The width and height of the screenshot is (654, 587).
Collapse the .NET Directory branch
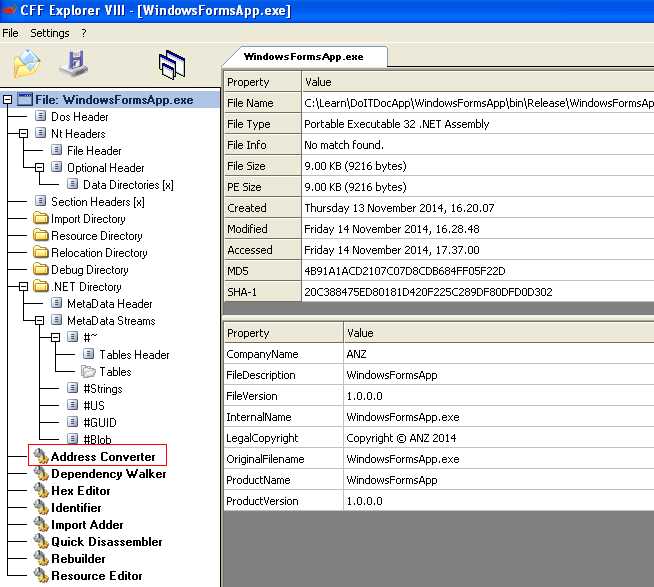click(x=23, y=287)
